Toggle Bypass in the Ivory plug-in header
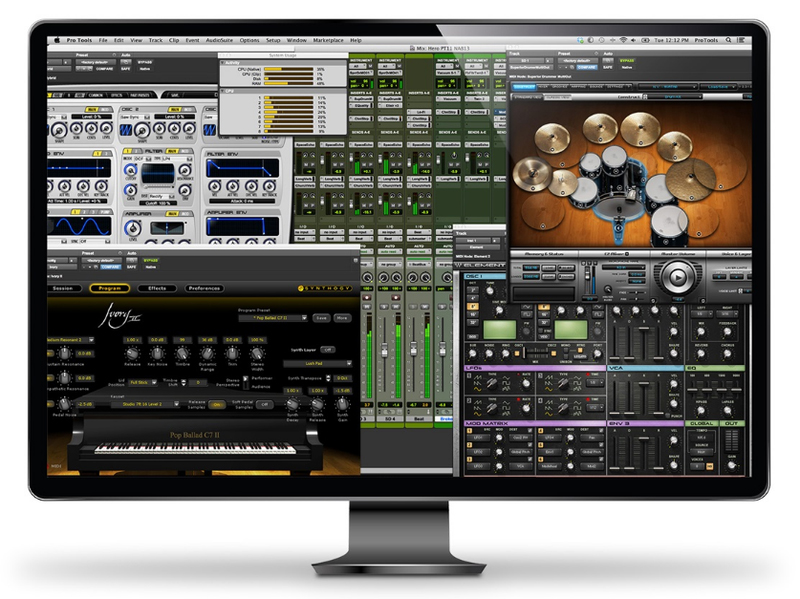 point(151,260)
